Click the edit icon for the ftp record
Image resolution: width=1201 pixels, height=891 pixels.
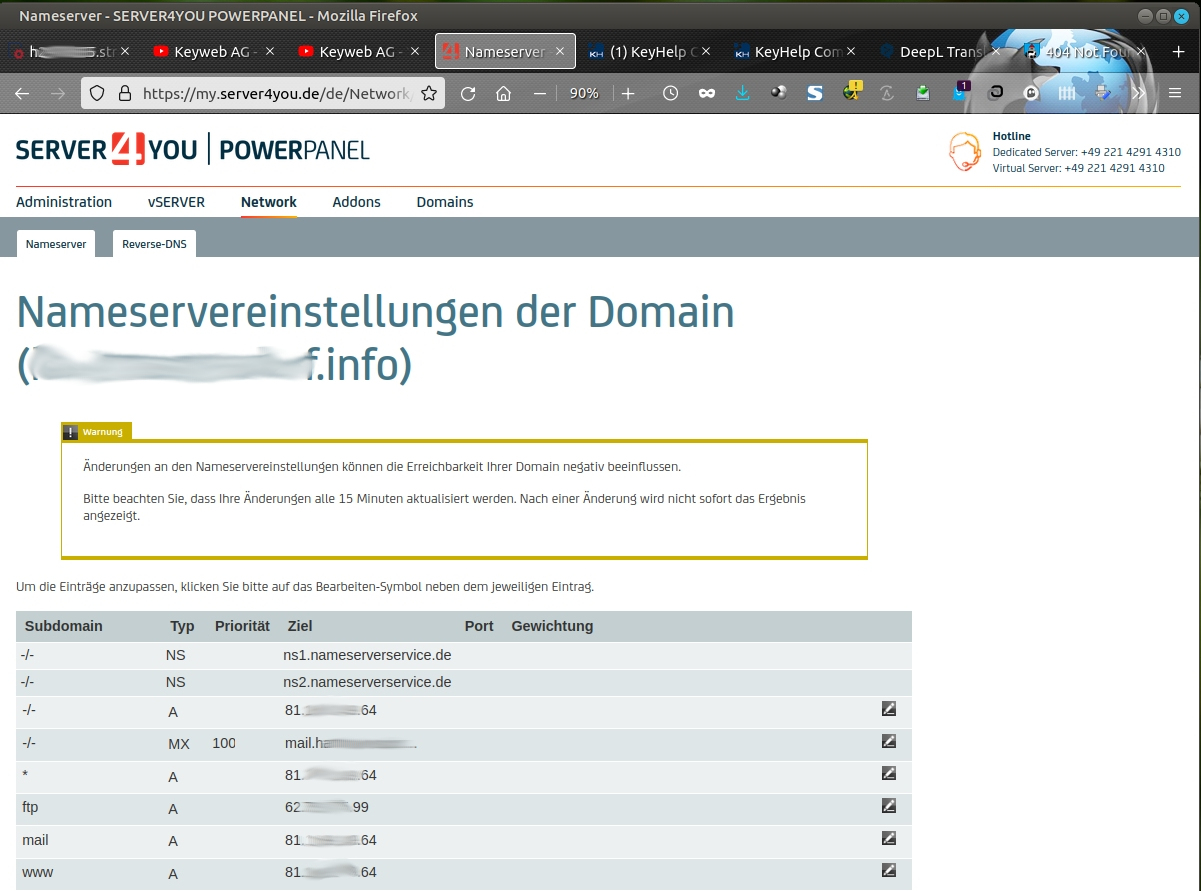pos(888,806)
